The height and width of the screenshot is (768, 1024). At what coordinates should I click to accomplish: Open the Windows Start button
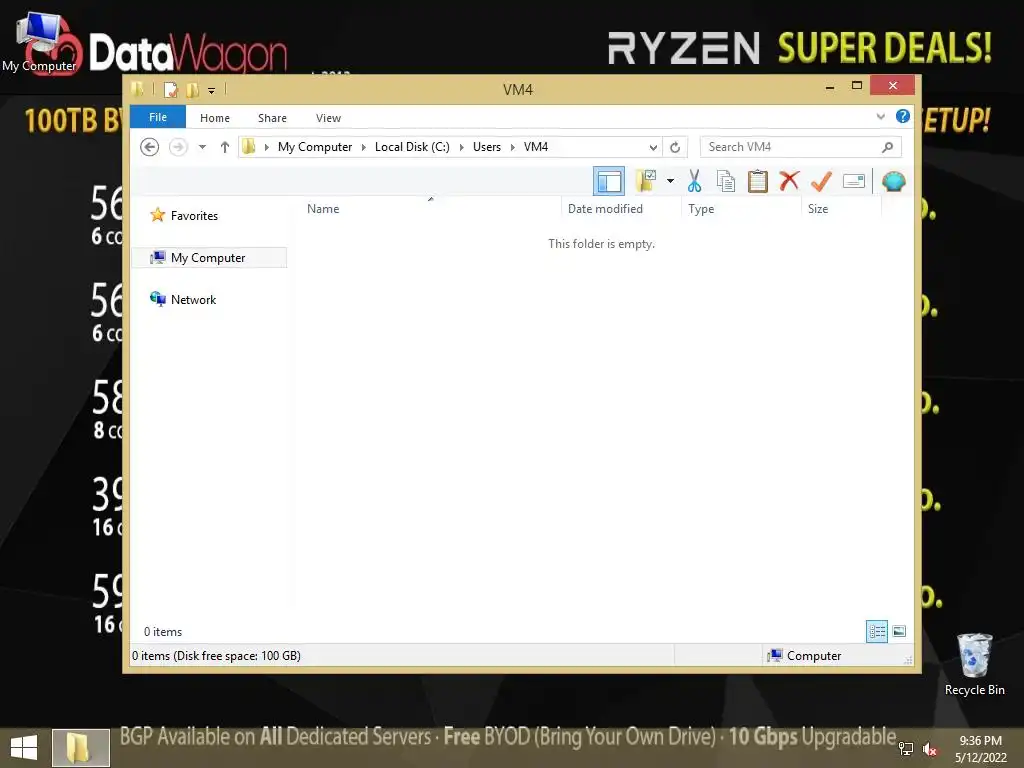(x=24, y=747)
